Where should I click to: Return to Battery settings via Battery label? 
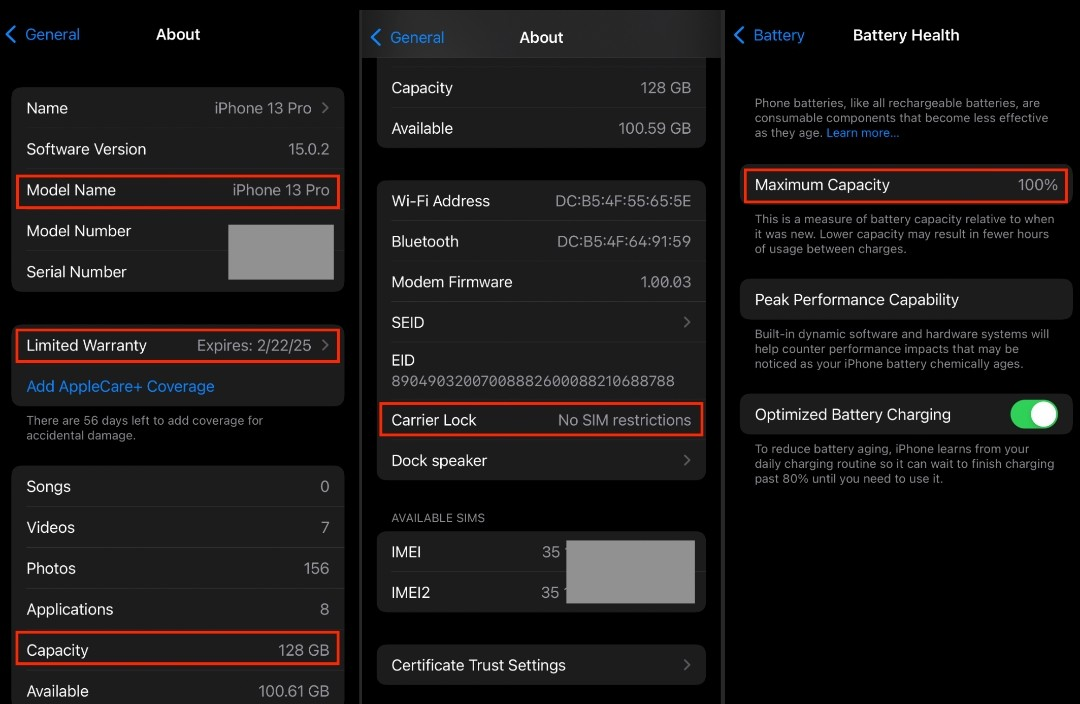tap(778, 35)
